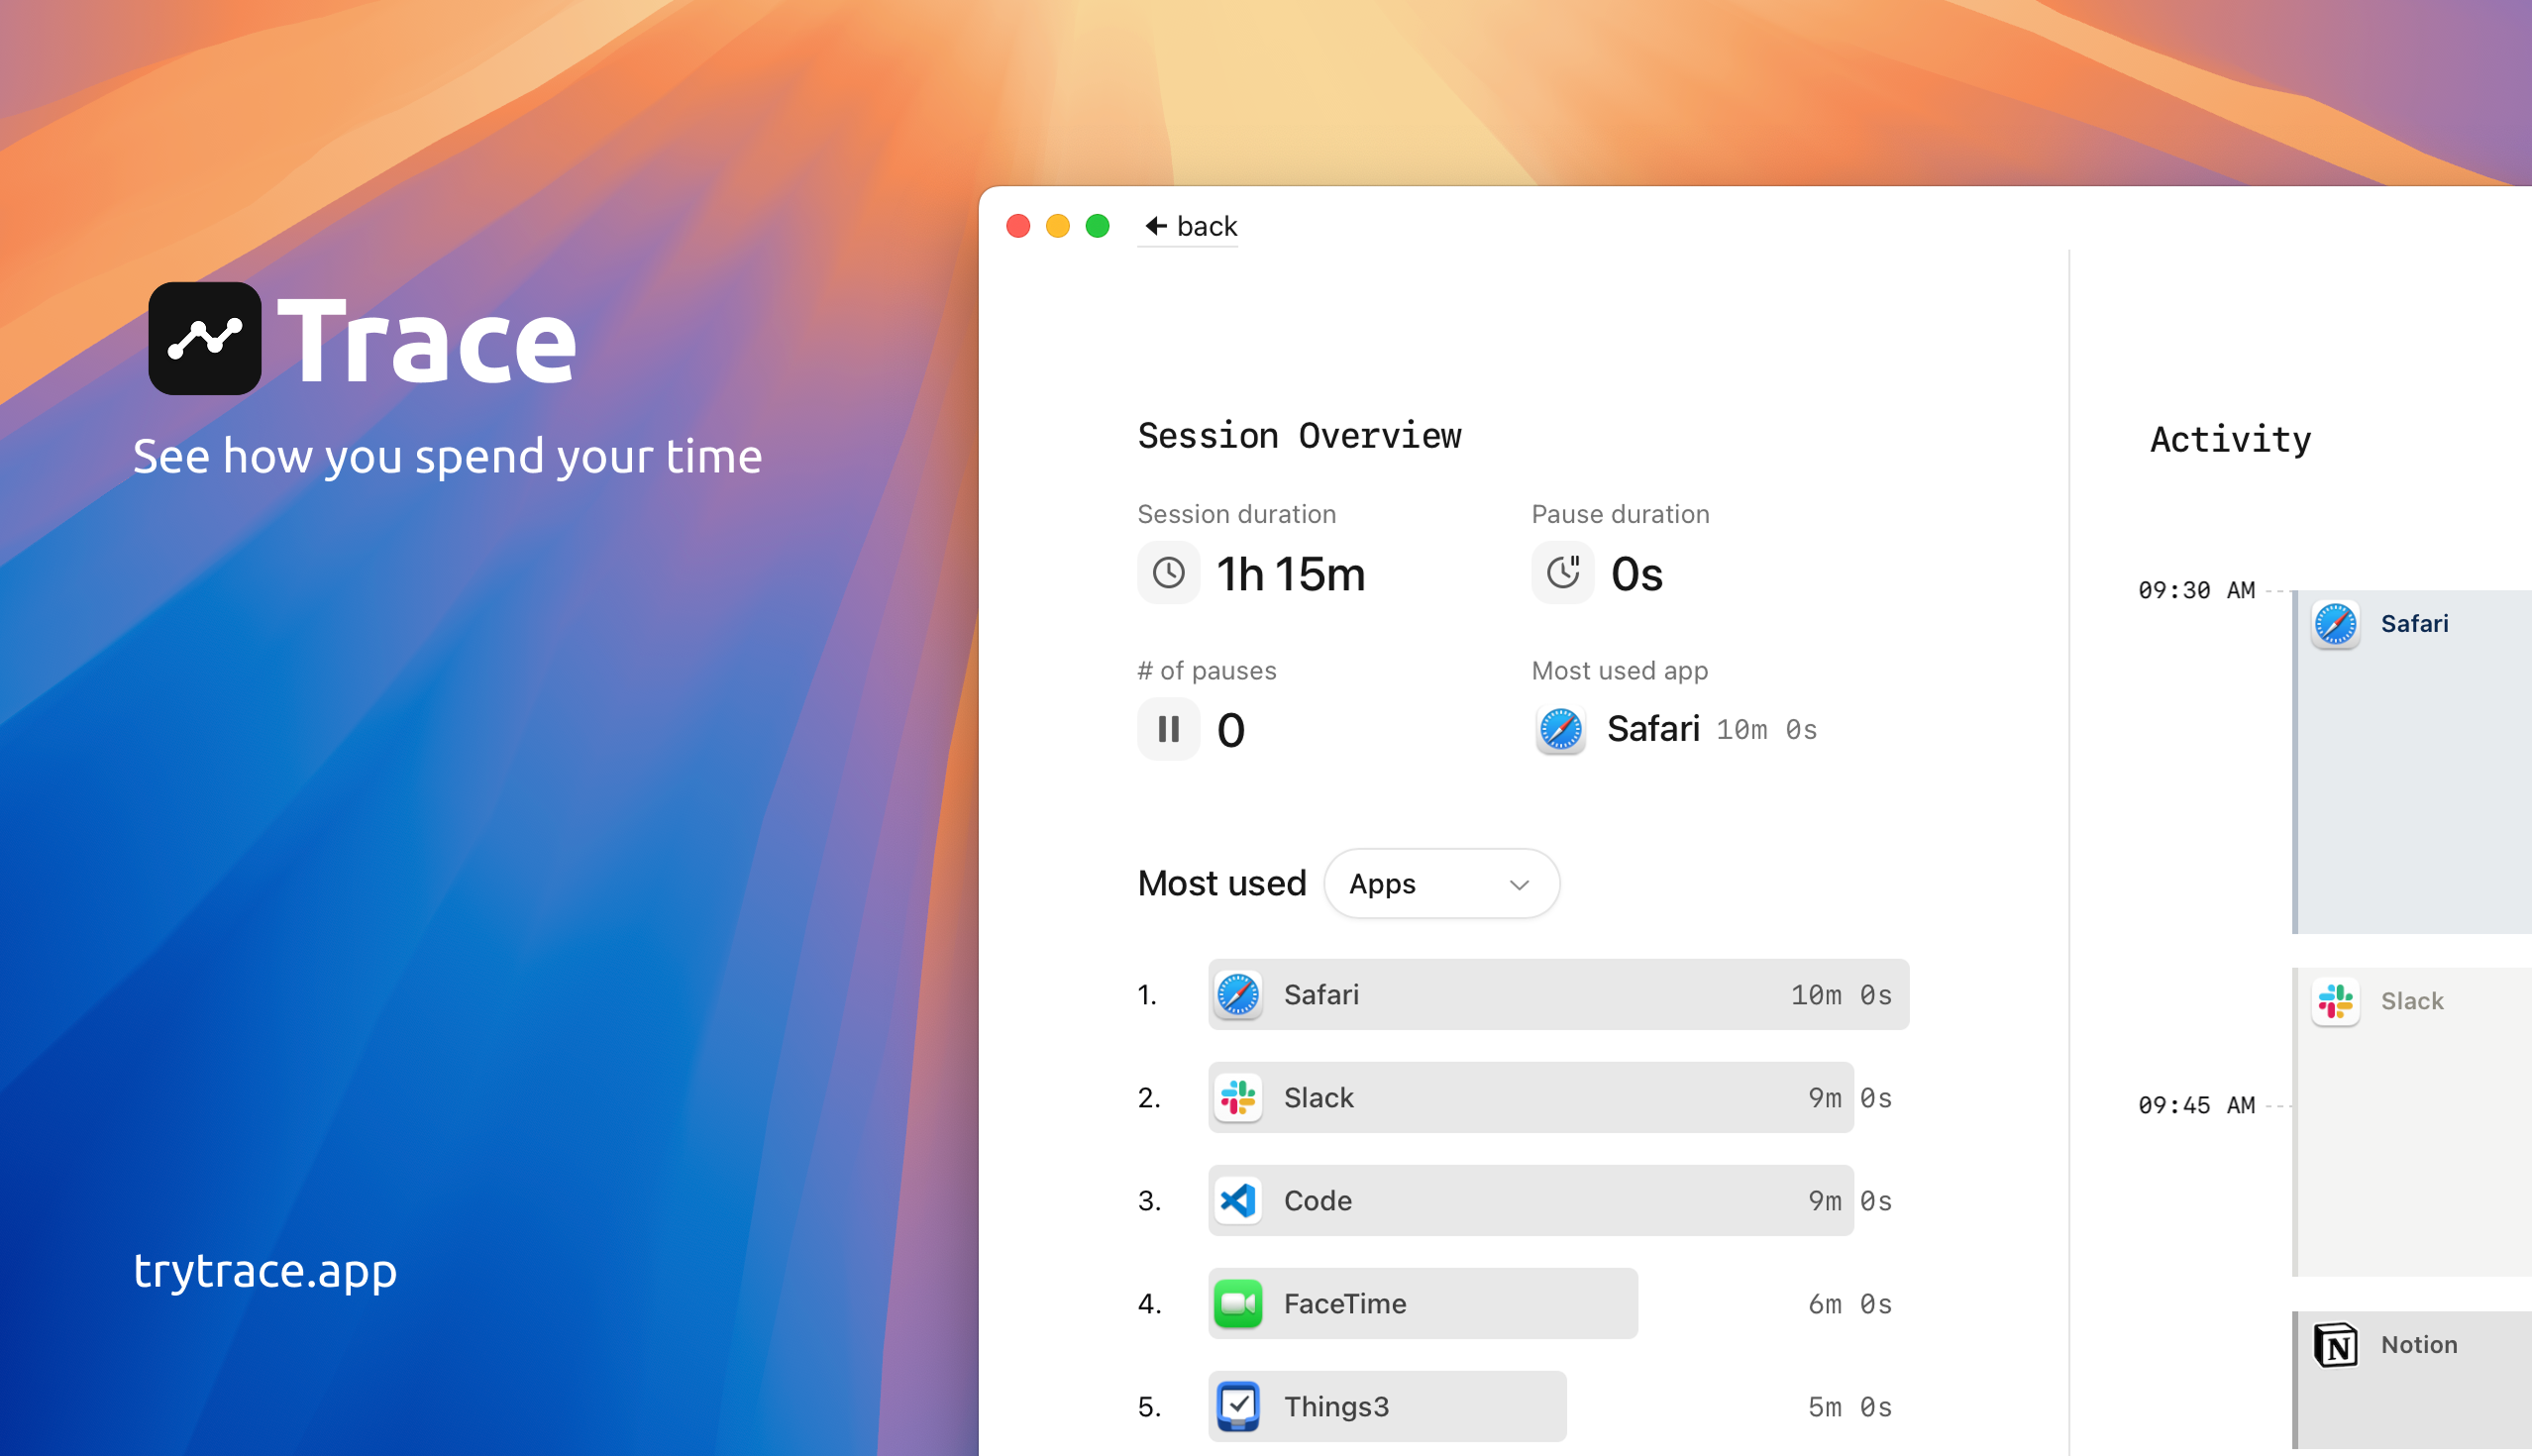This screenshot has width=2532, height=1456.
Task: Click the FaceTime icon in ranked list
Action: coord(1238,1304)
